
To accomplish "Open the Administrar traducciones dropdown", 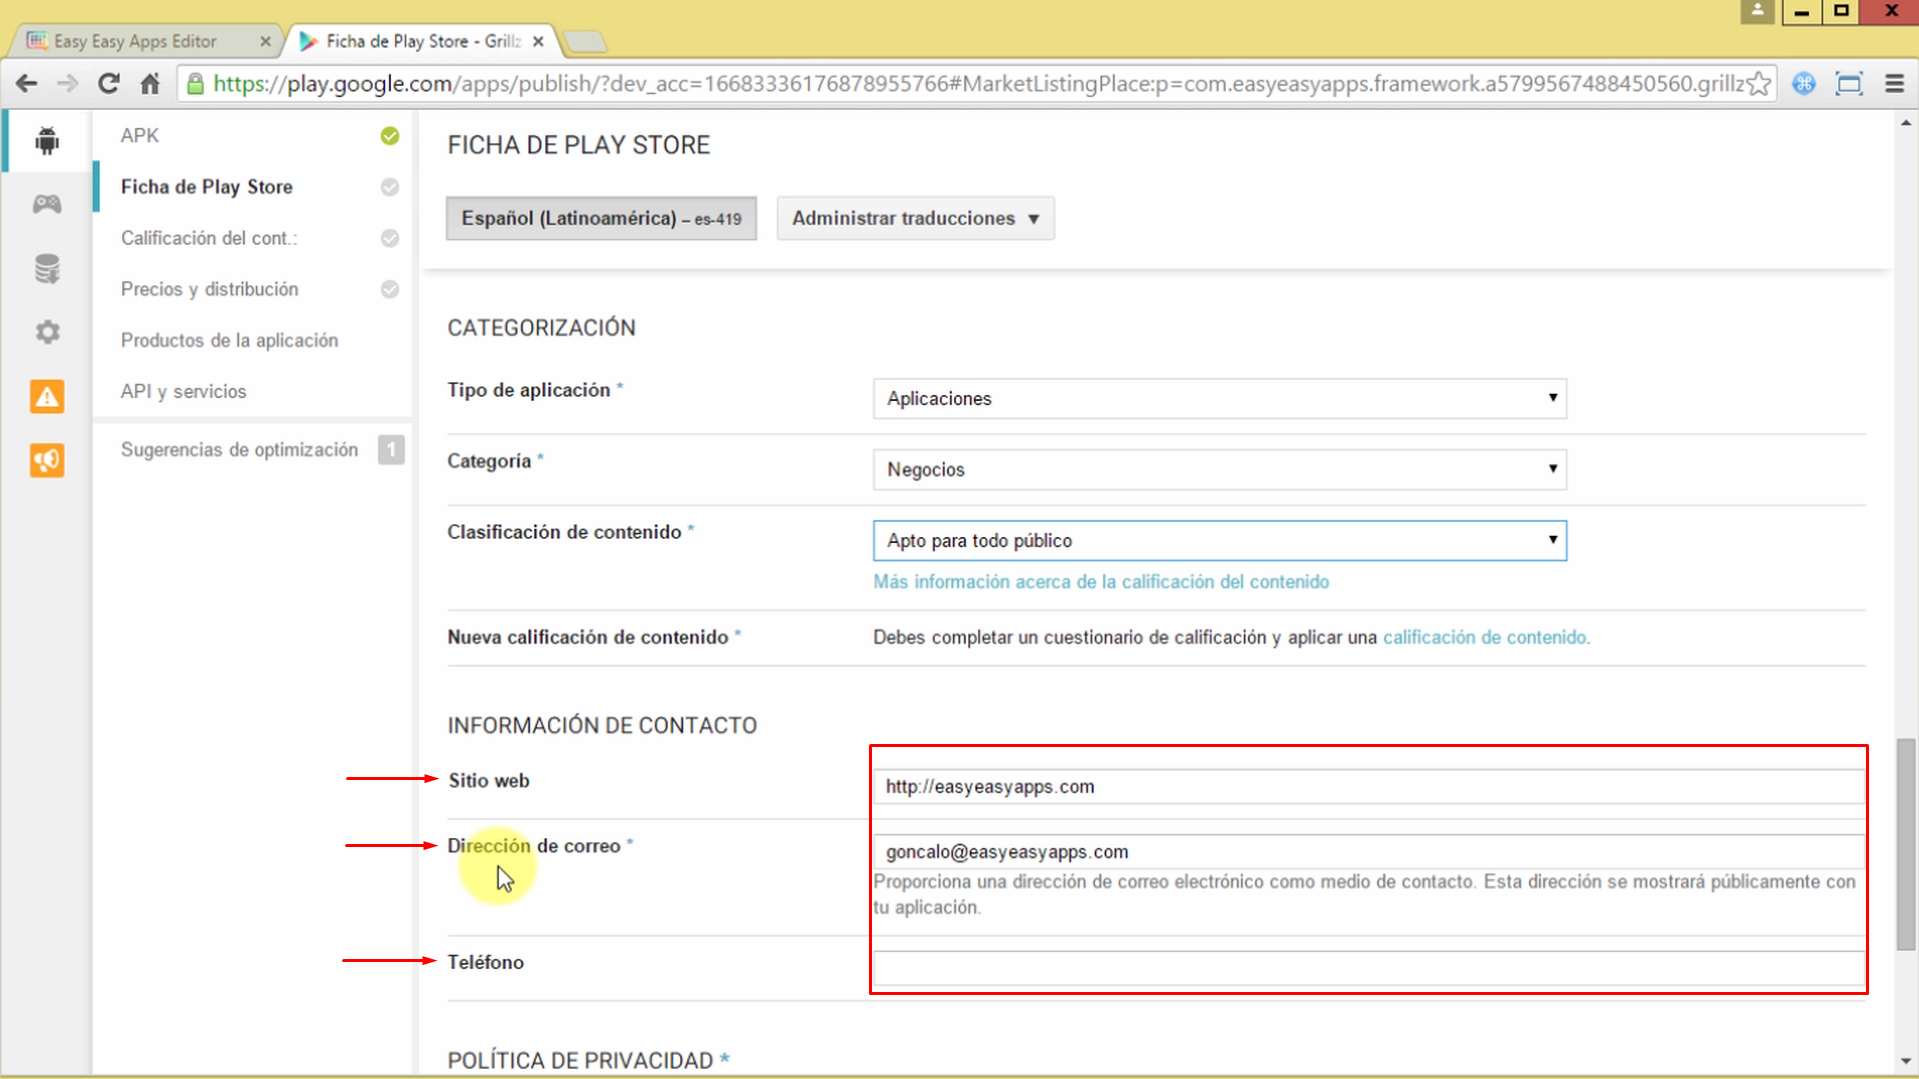I will point(915,218).
